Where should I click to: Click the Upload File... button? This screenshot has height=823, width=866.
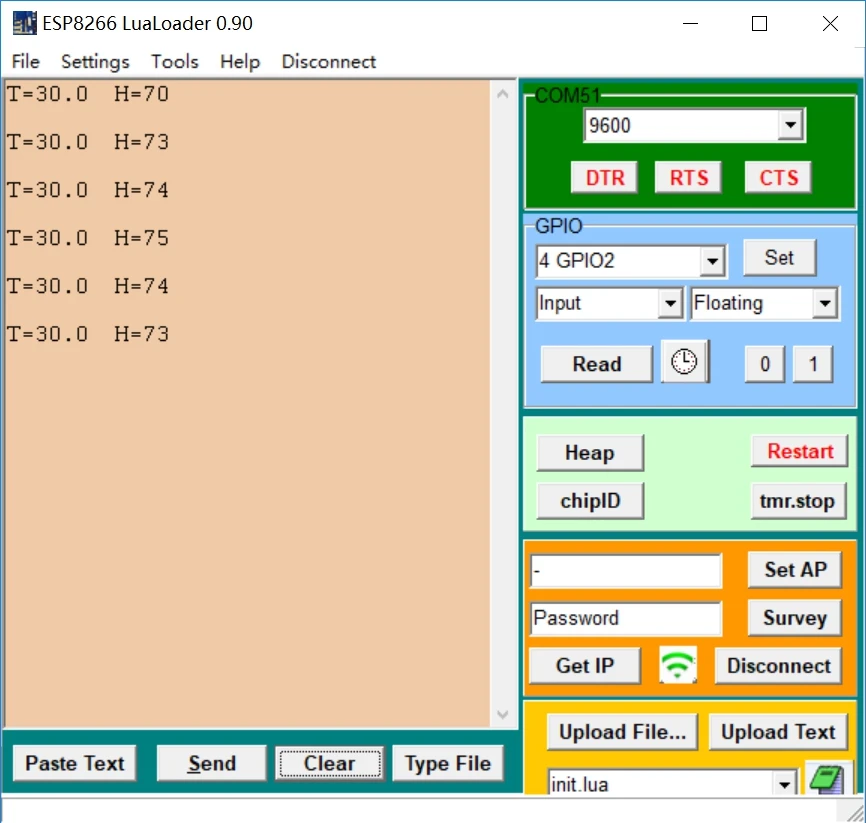click(x=622, y=732)
